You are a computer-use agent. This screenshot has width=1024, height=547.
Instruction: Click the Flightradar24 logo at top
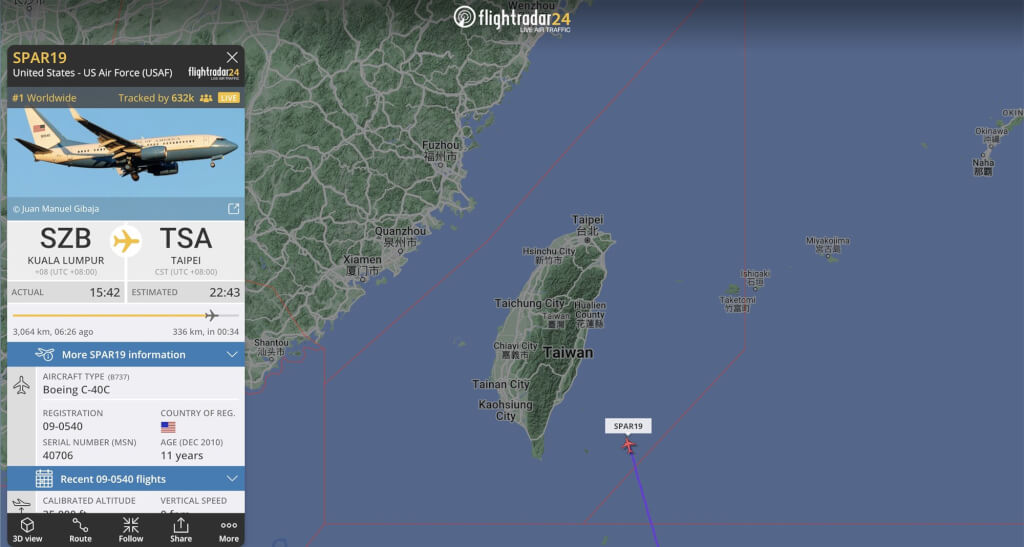(x=512, y=18)
